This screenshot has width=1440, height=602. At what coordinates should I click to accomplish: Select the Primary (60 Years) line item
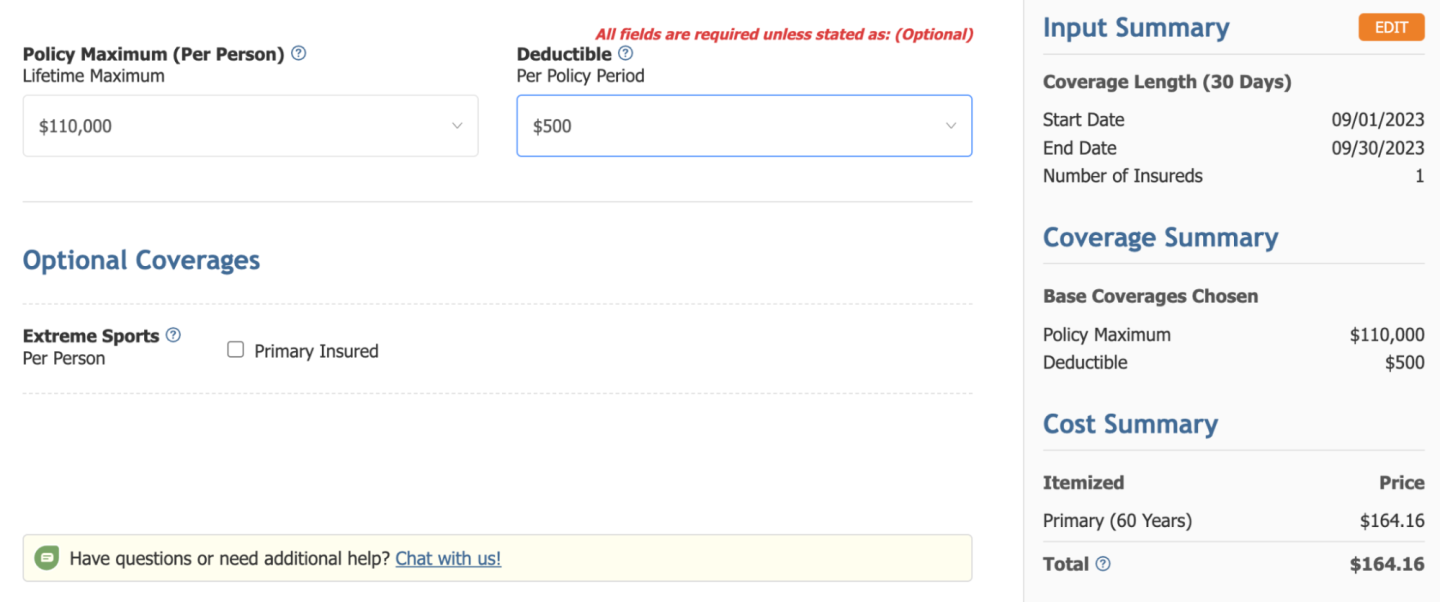pyautogui.click(x=1117, y=520)
